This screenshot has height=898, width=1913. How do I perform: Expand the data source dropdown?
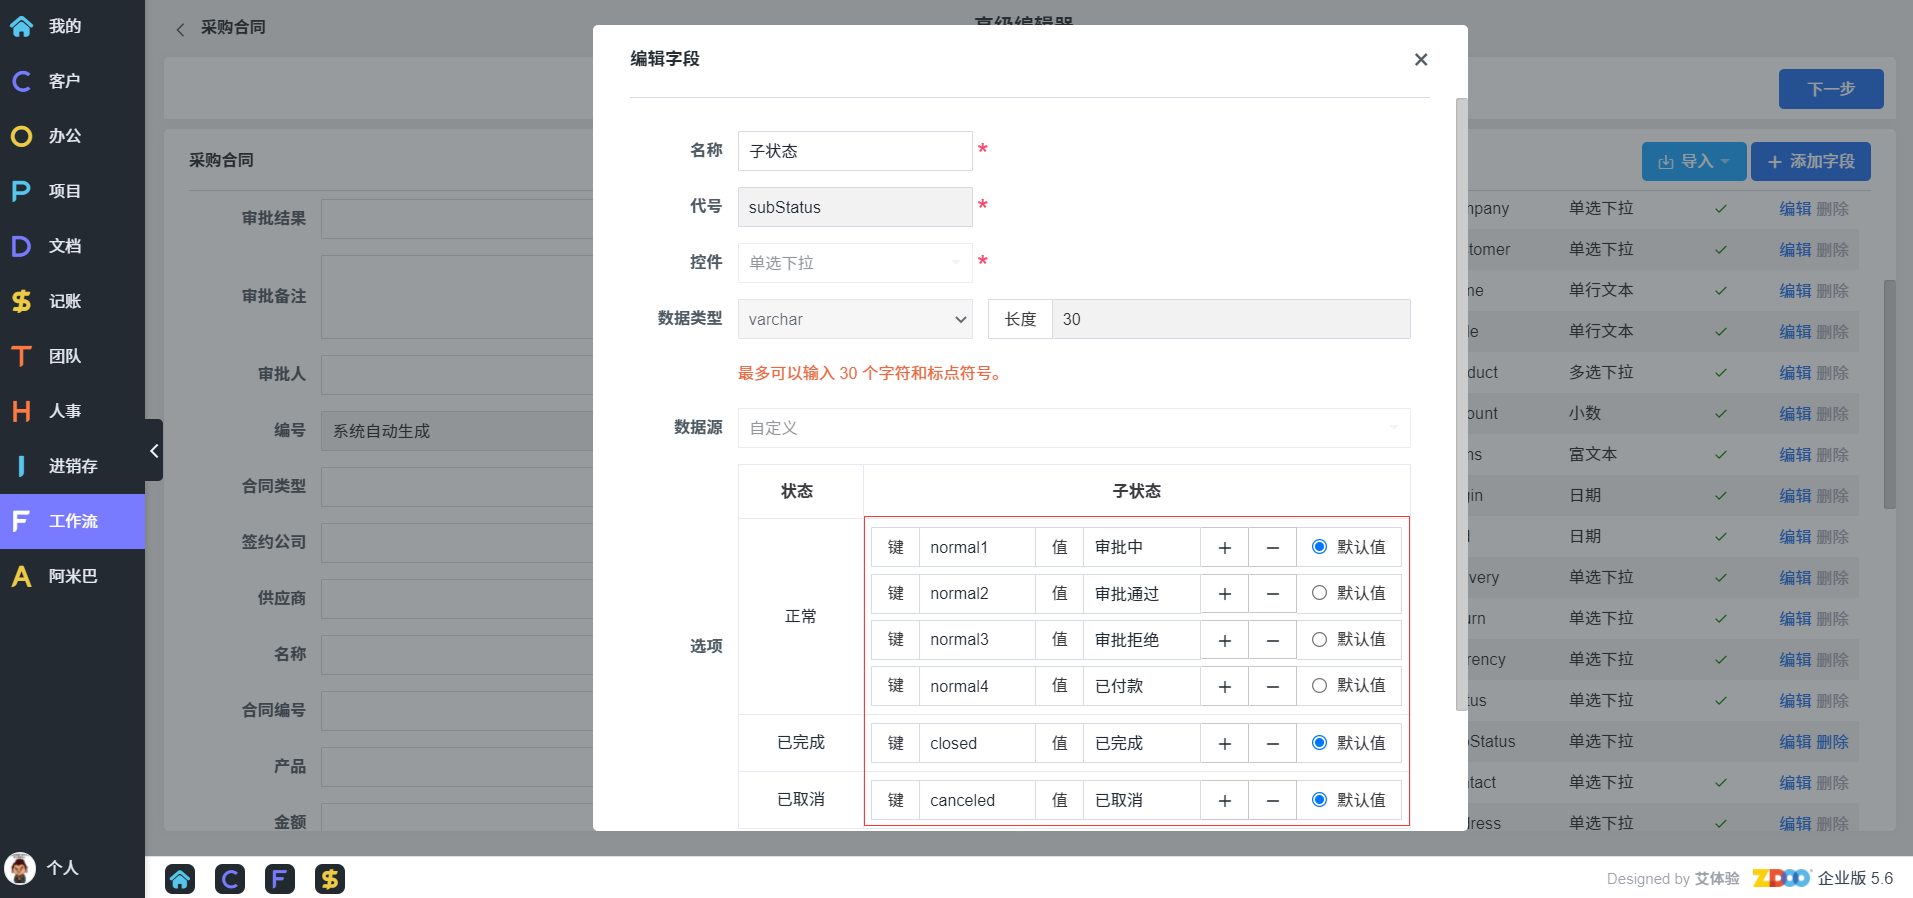coord(1073,428)
